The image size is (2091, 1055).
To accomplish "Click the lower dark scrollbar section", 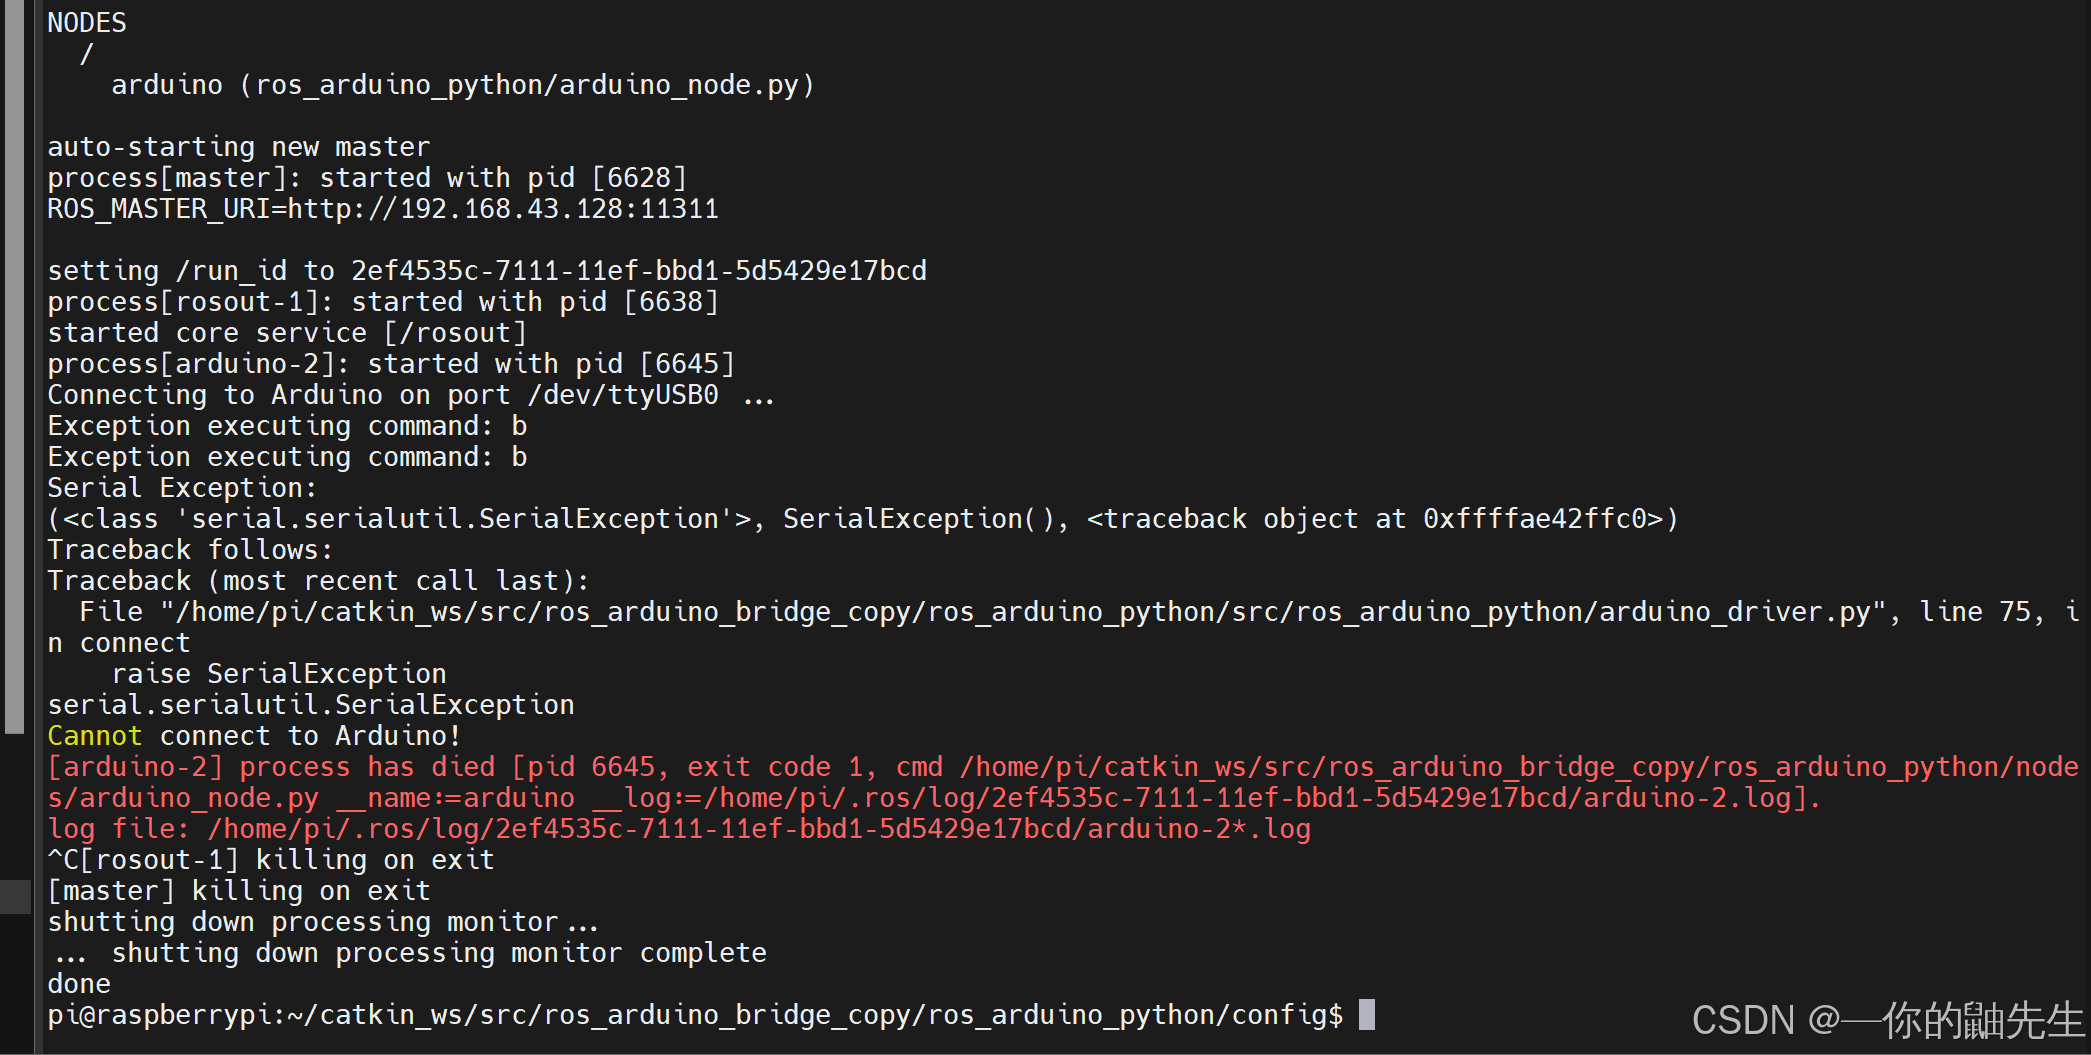I will 15,895.
